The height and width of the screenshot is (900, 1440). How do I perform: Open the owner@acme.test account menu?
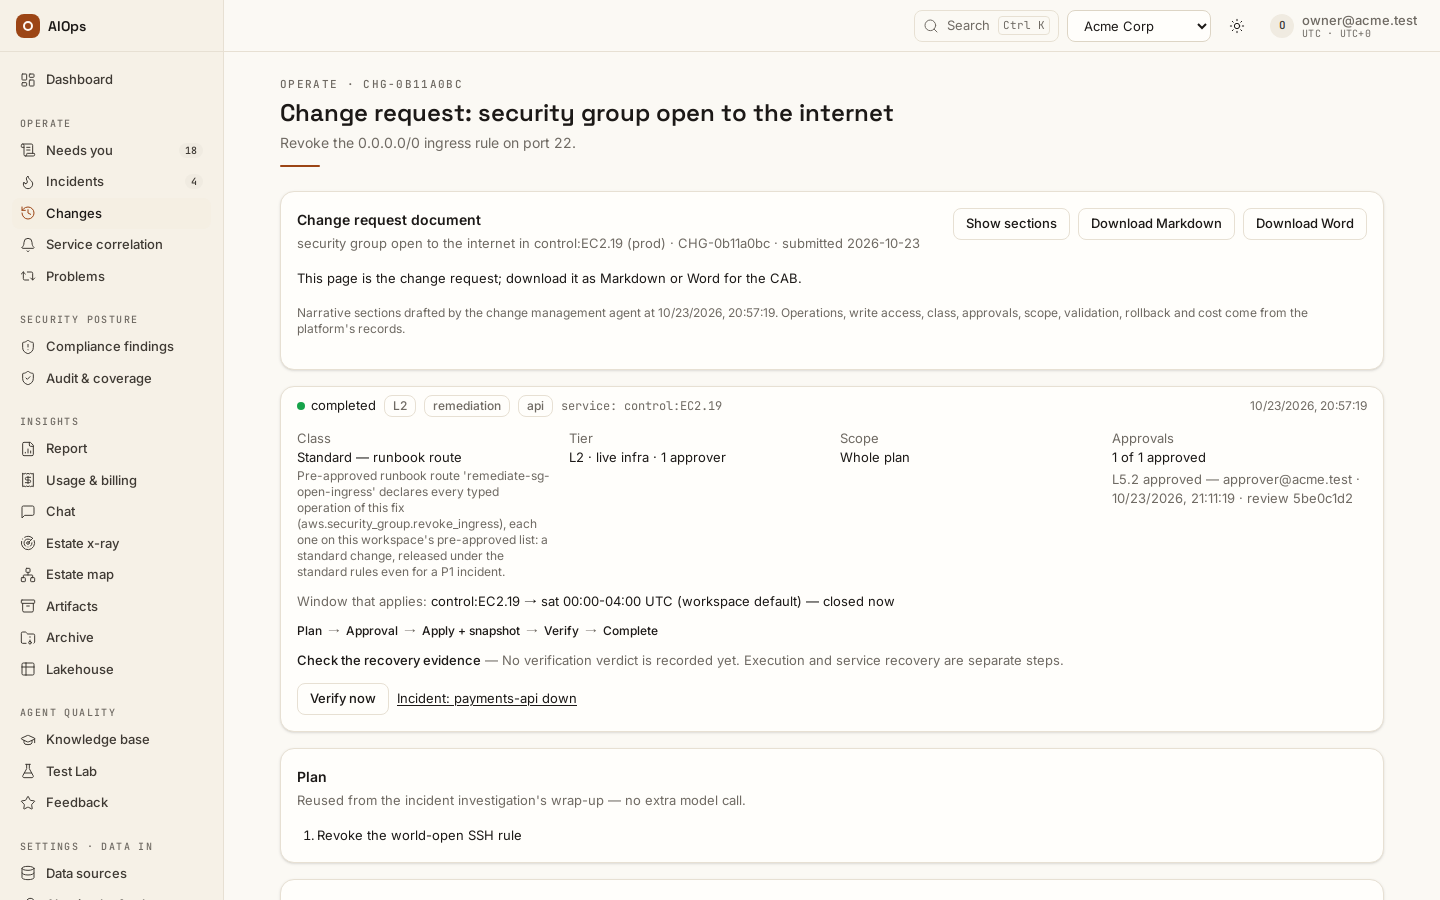pyautogui.click(x=1344, y=26)
